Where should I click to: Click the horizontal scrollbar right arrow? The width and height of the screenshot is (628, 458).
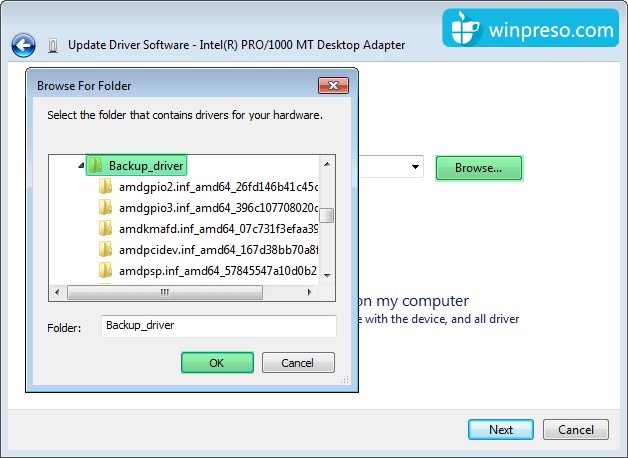[310, 292]
